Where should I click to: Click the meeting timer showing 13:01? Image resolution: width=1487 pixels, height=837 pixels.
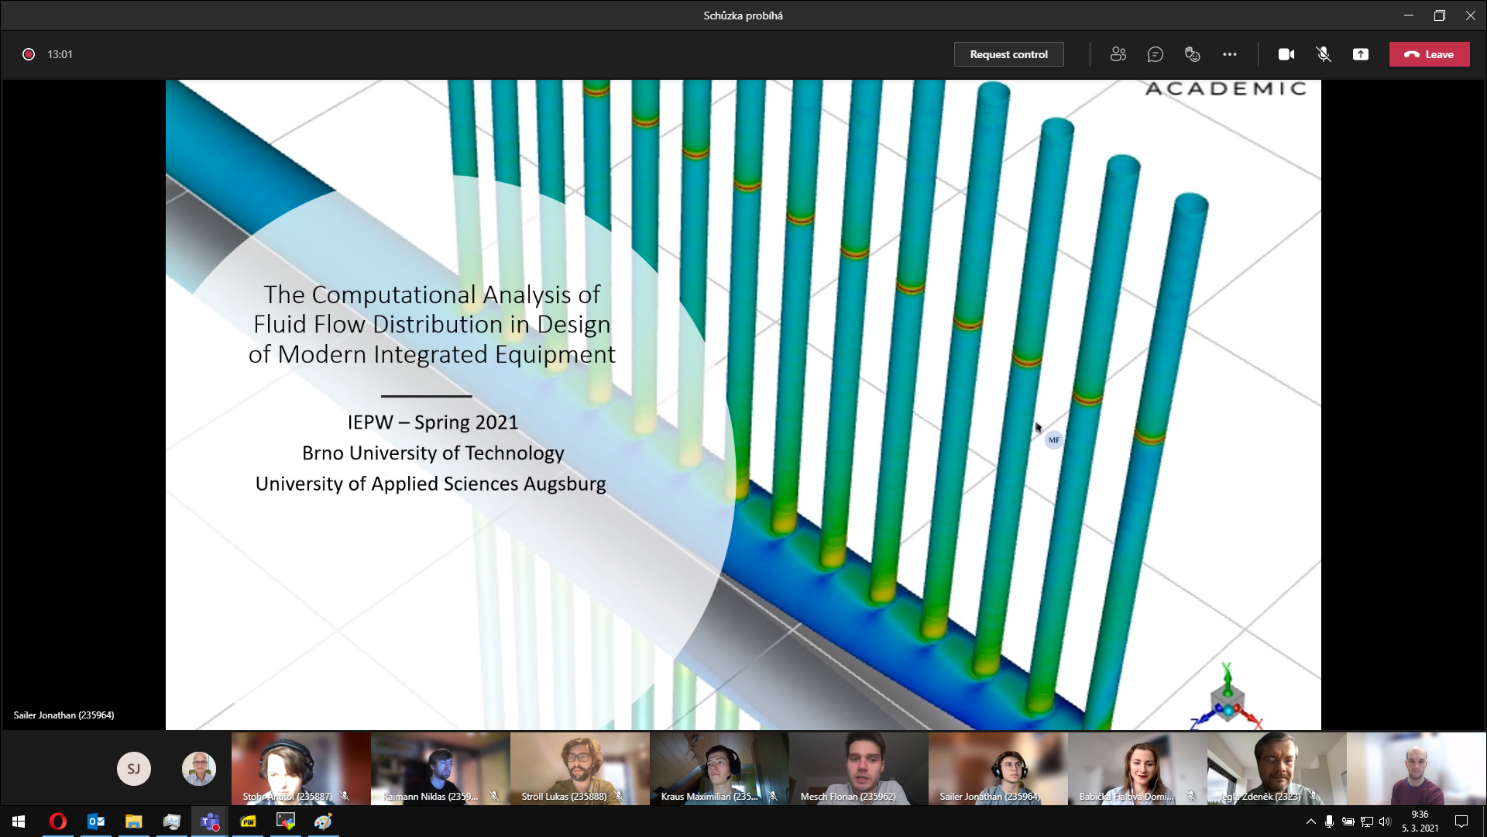pyautogui.click(x=60, y=54)
